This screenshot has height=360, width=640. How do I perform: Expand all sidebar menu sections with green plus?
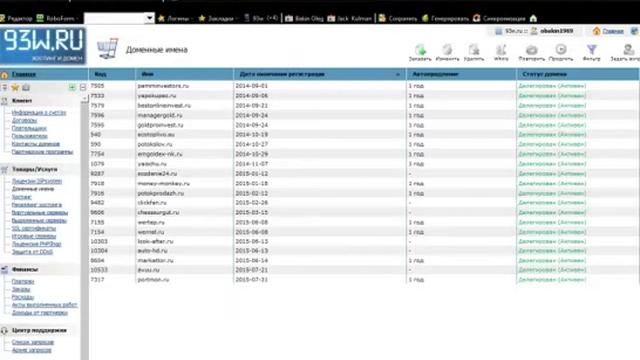(72, 87)
